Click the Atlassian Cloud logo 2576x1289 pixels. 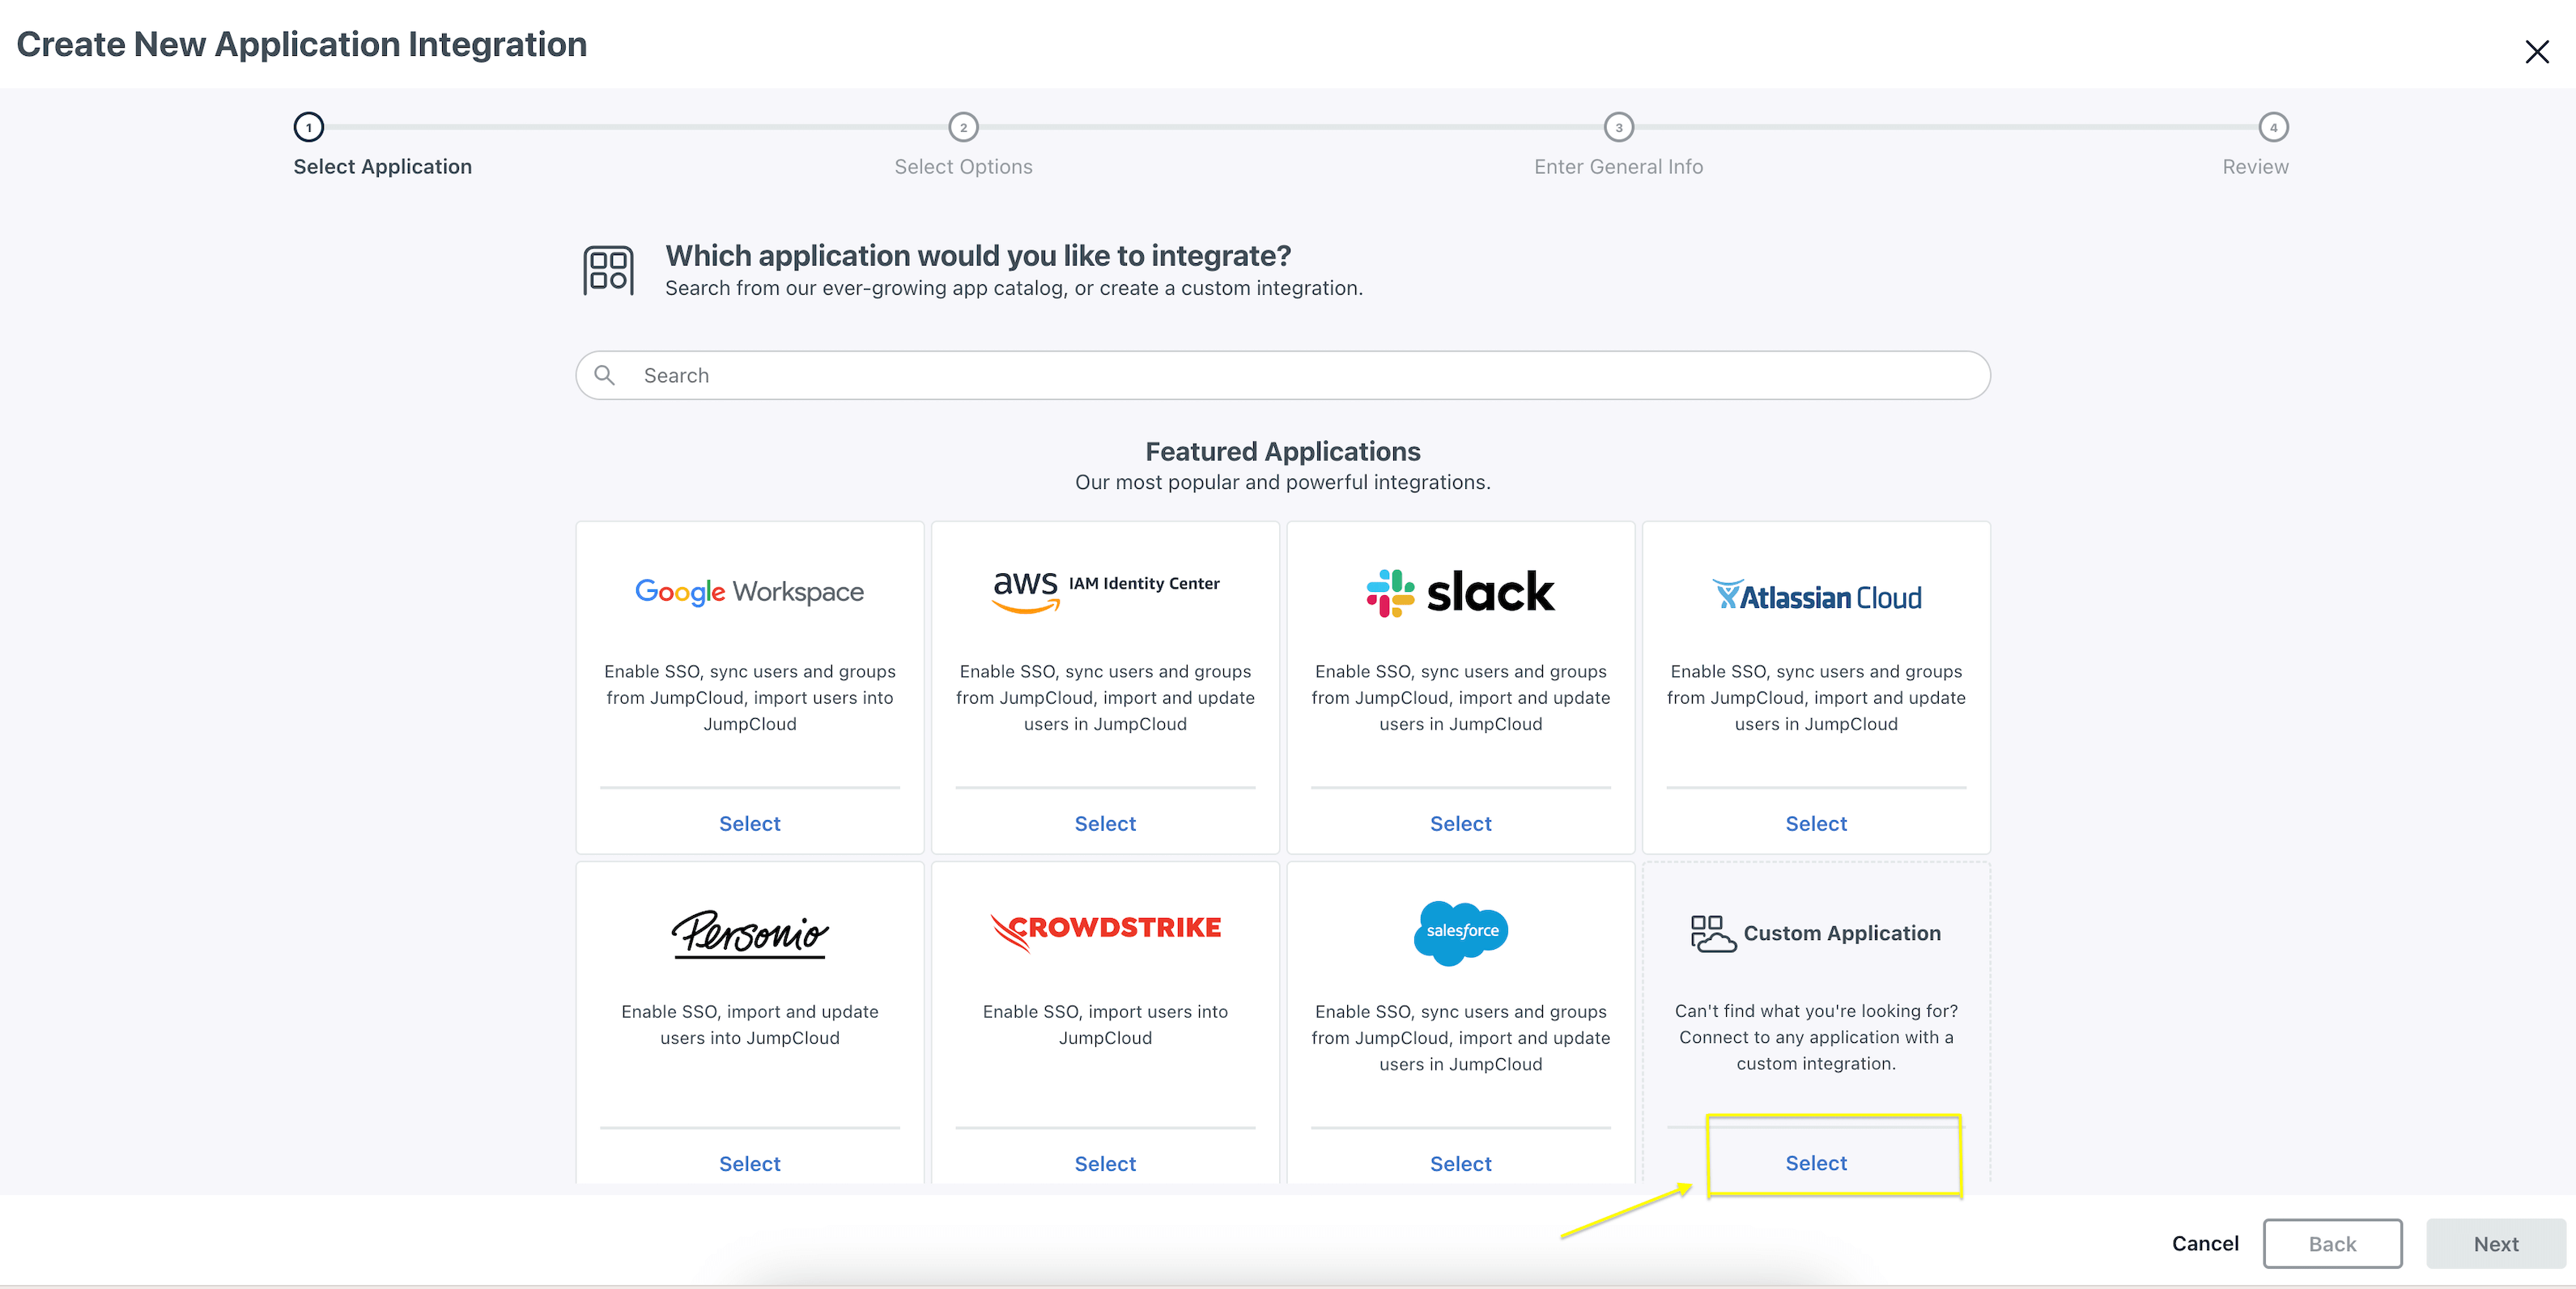coord(1816,596)
